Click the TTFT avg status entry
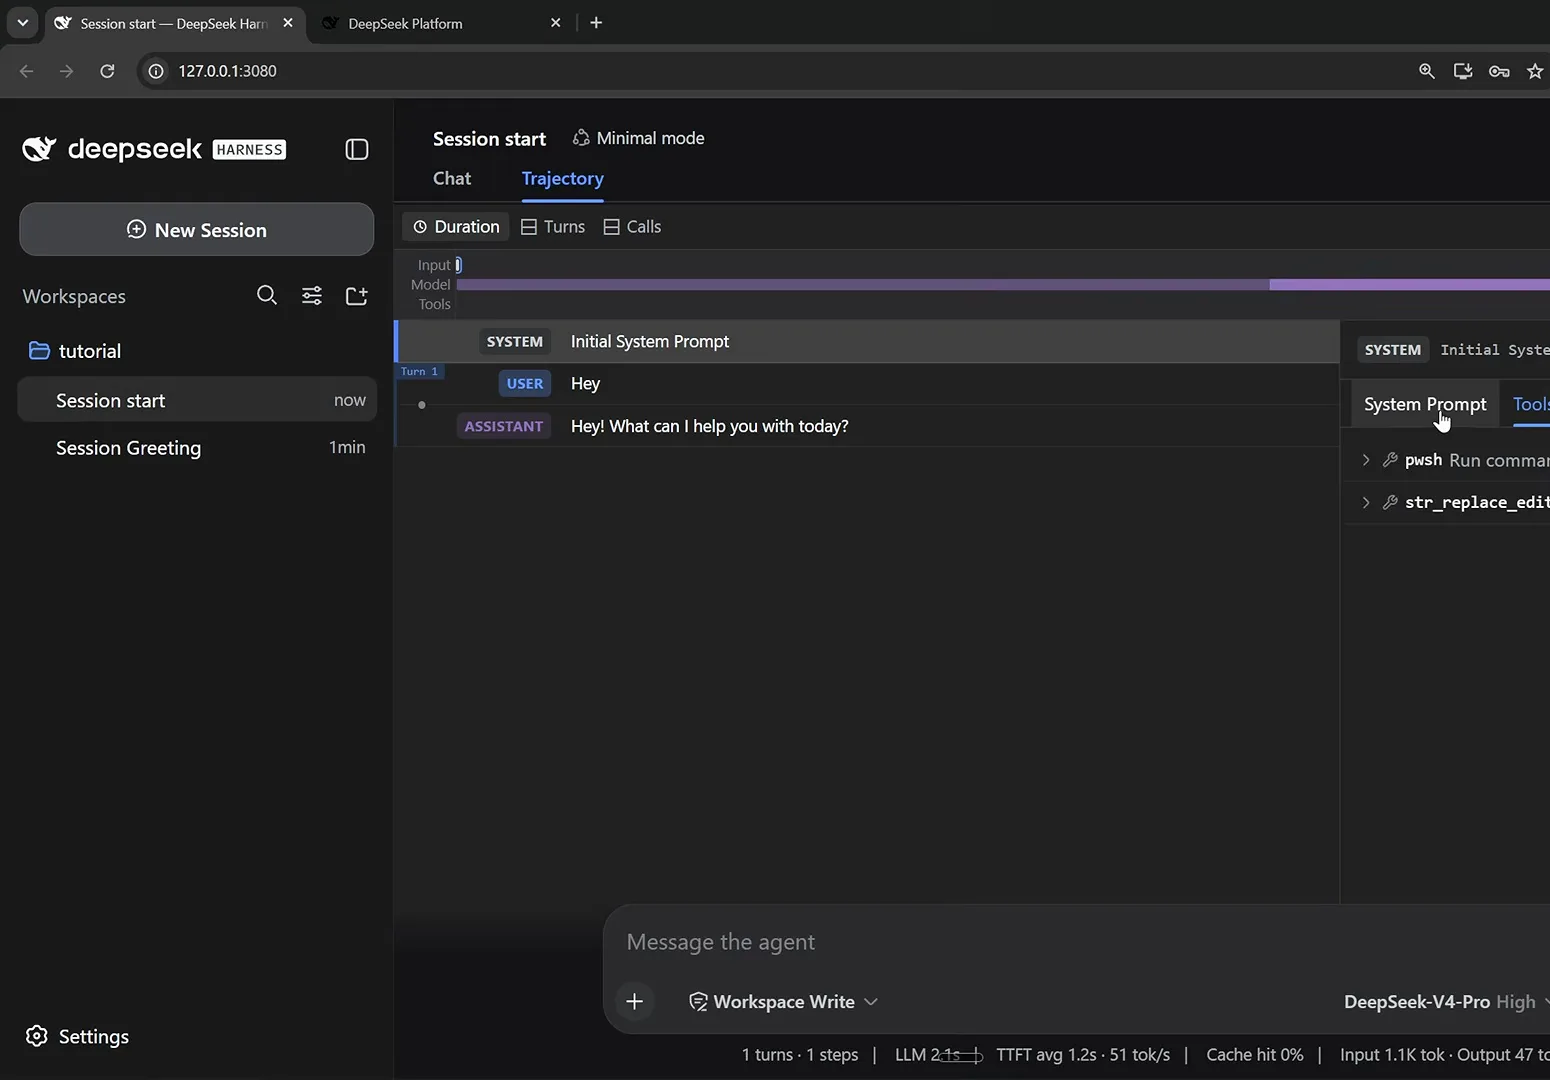Screen dimensions: 1550x1080 1083,1055
